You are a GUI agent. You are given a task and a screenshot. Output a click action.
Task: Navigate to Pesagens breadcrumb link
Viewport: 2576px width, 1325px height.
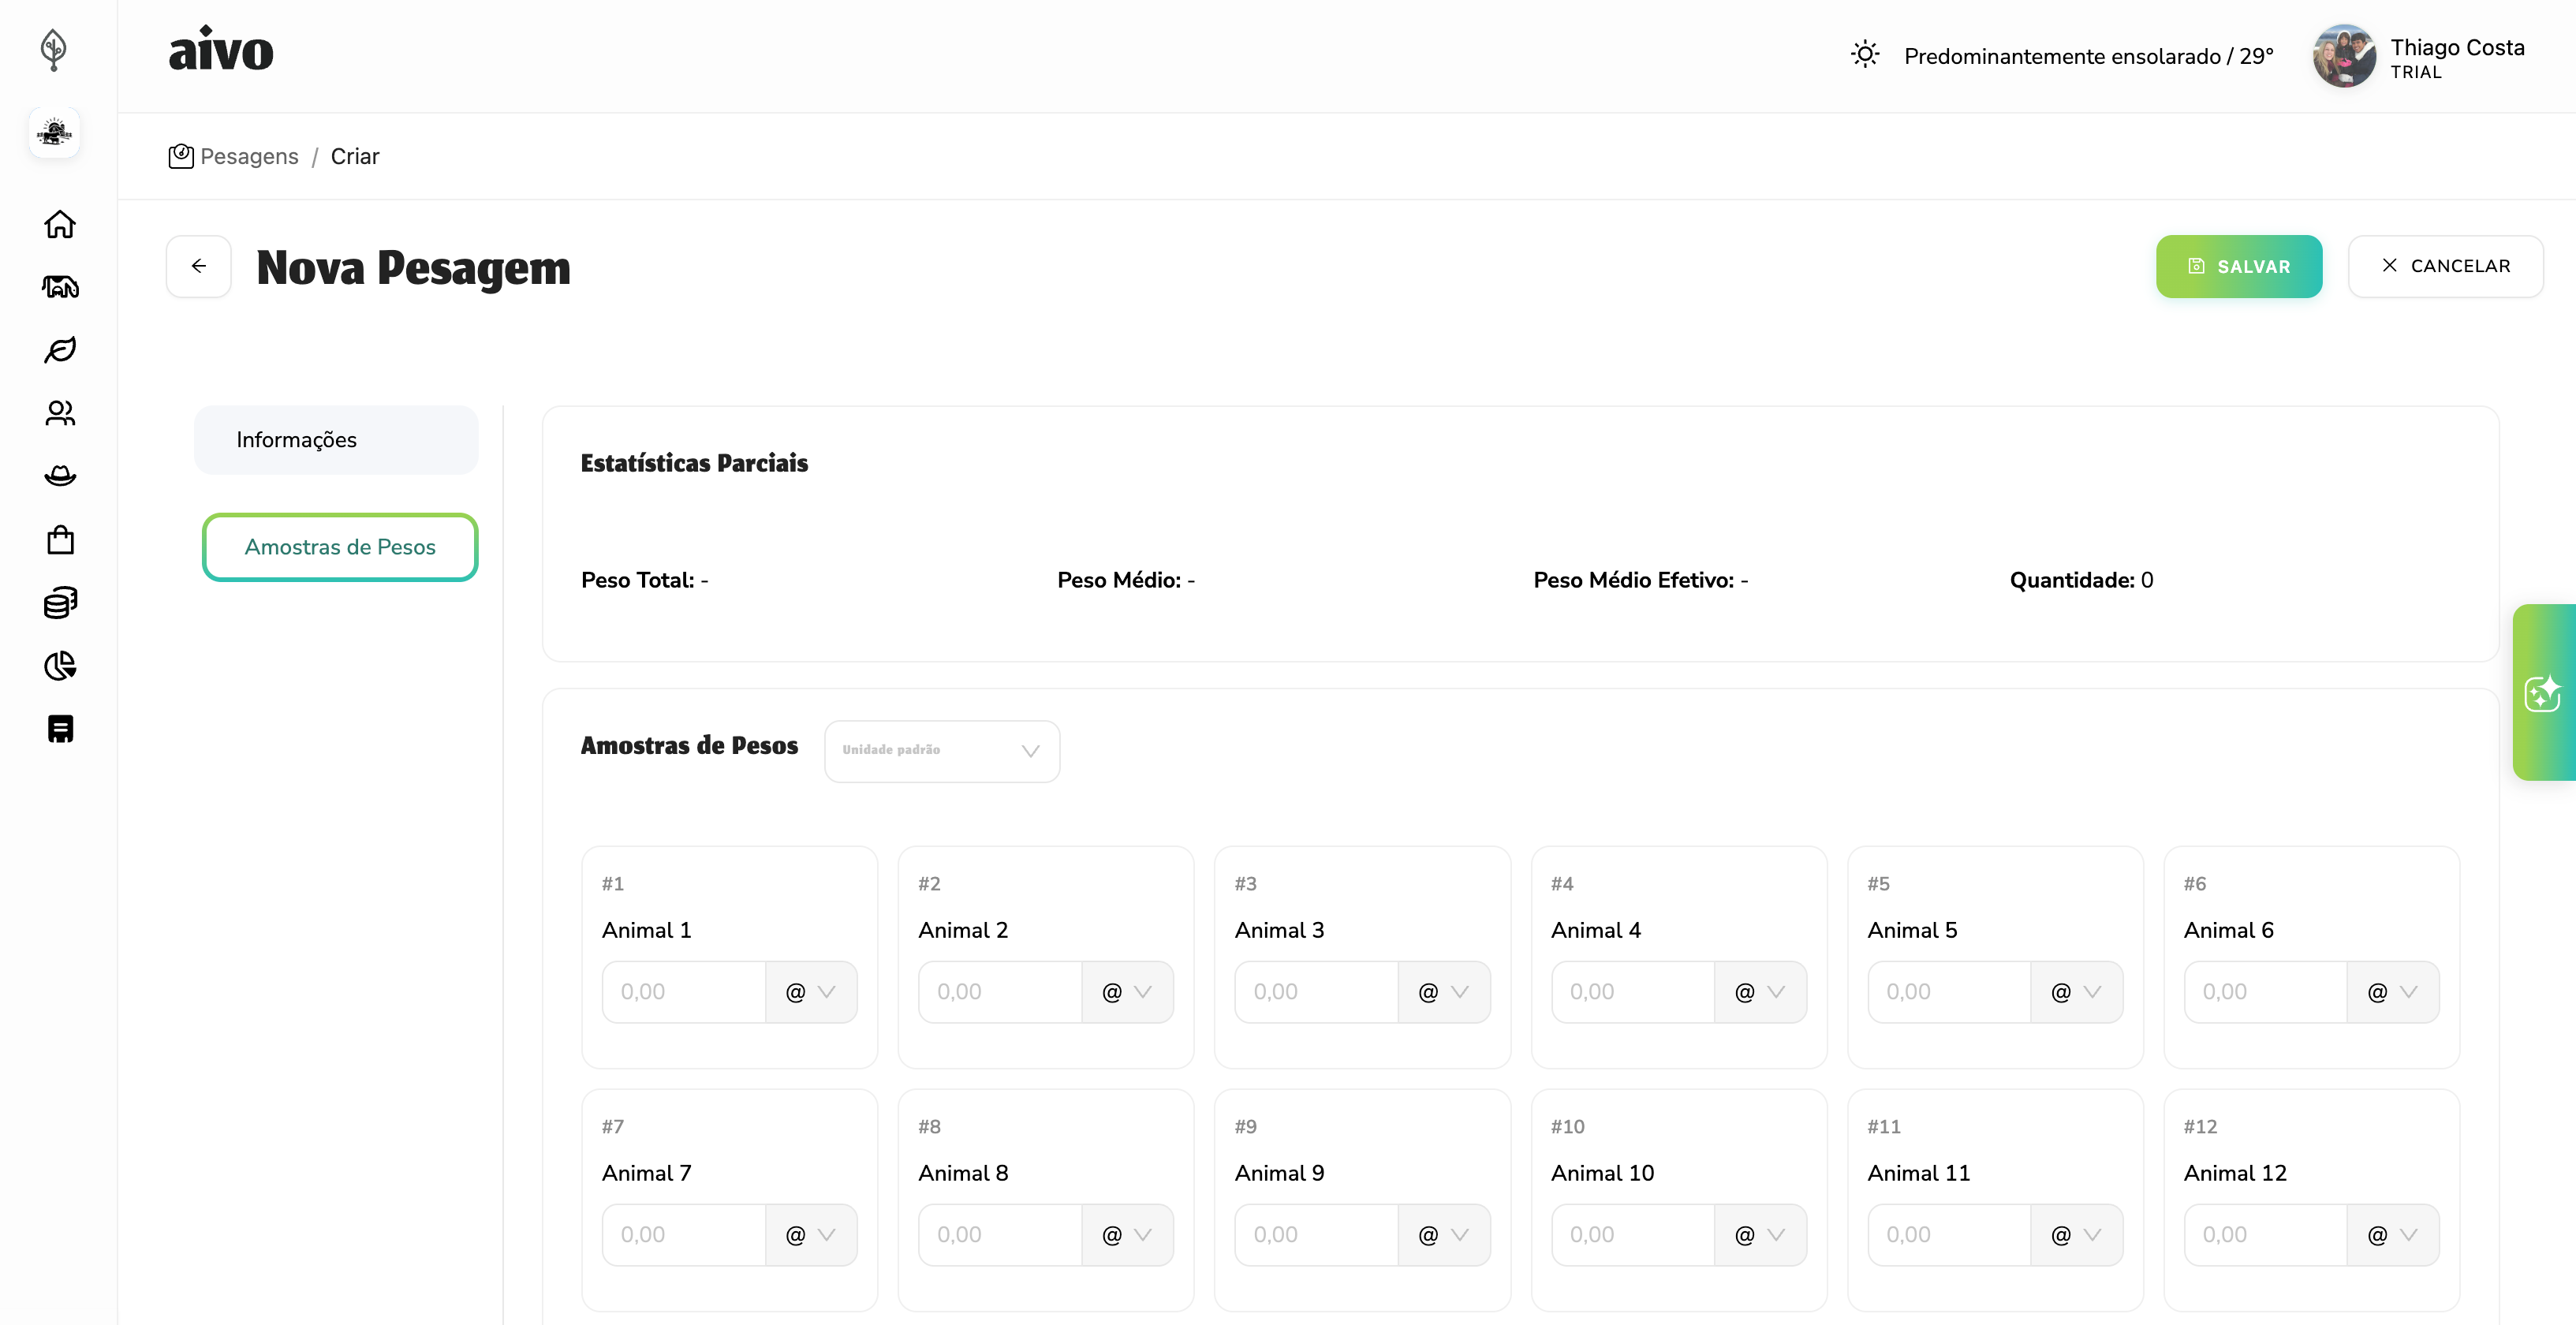click(249, 156)
